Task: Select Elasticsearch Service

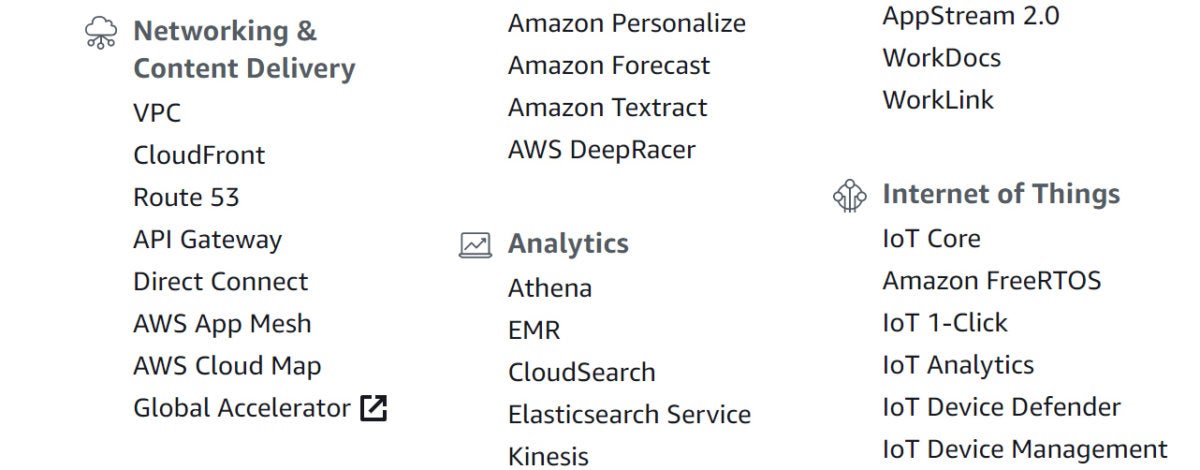Action: [629, 414]
